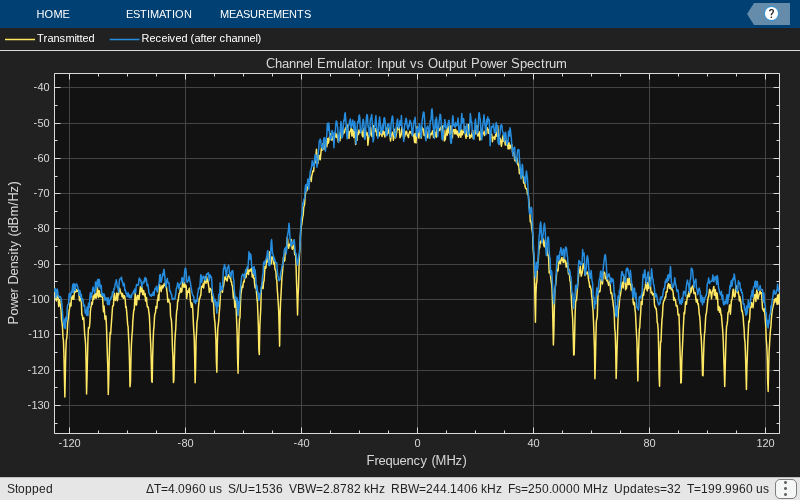Click the Stopped status text
Viewport: 800px width, 500px height.
(30, 489)
